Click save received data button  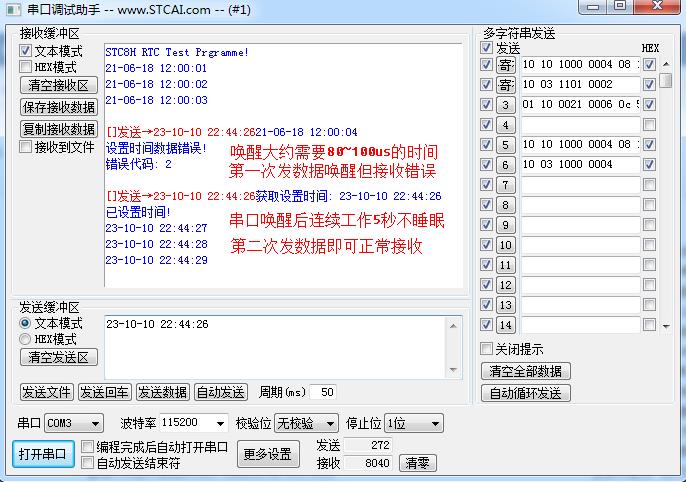point(59,107)
